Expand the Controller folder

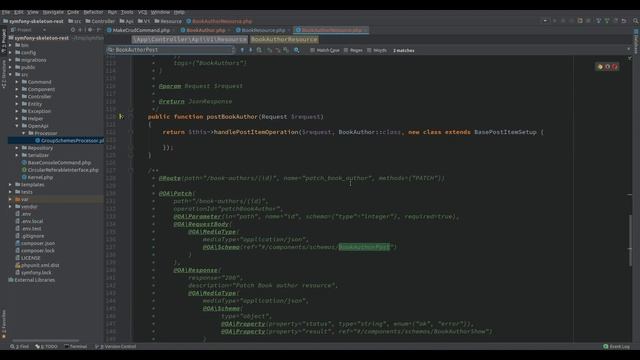pyautogui.click(x=17, y=97)
